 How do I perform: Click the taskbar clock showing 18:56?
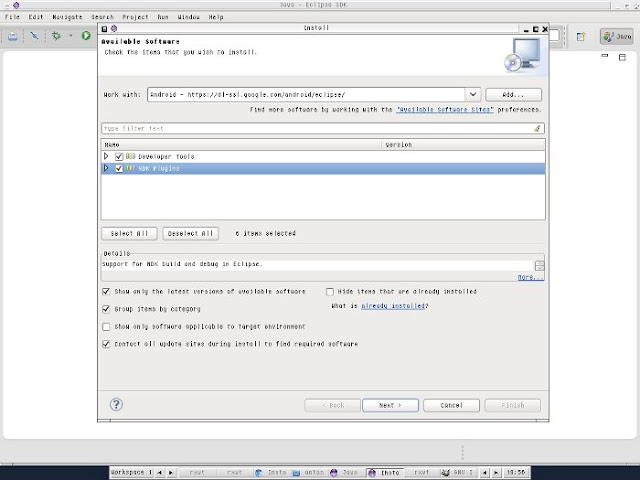[x=516, y=472]
